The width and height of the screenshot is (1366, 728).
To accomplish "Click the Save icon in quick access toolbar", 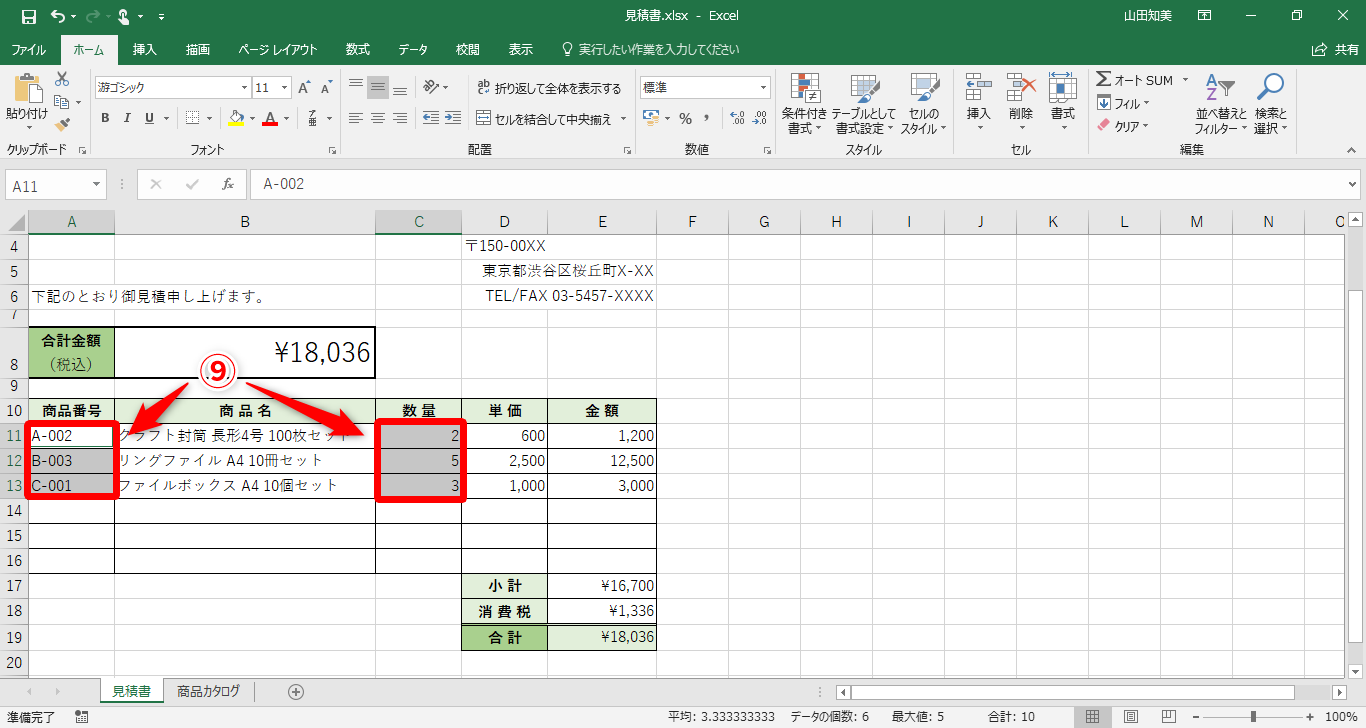I will coord(28,16).
